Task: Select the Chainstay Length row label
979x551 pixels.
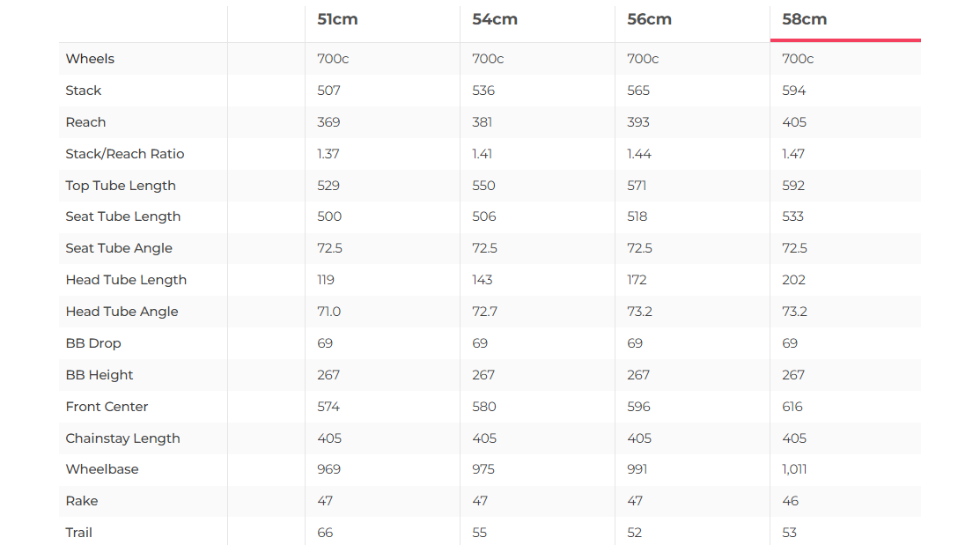Action: coord(123,438)
